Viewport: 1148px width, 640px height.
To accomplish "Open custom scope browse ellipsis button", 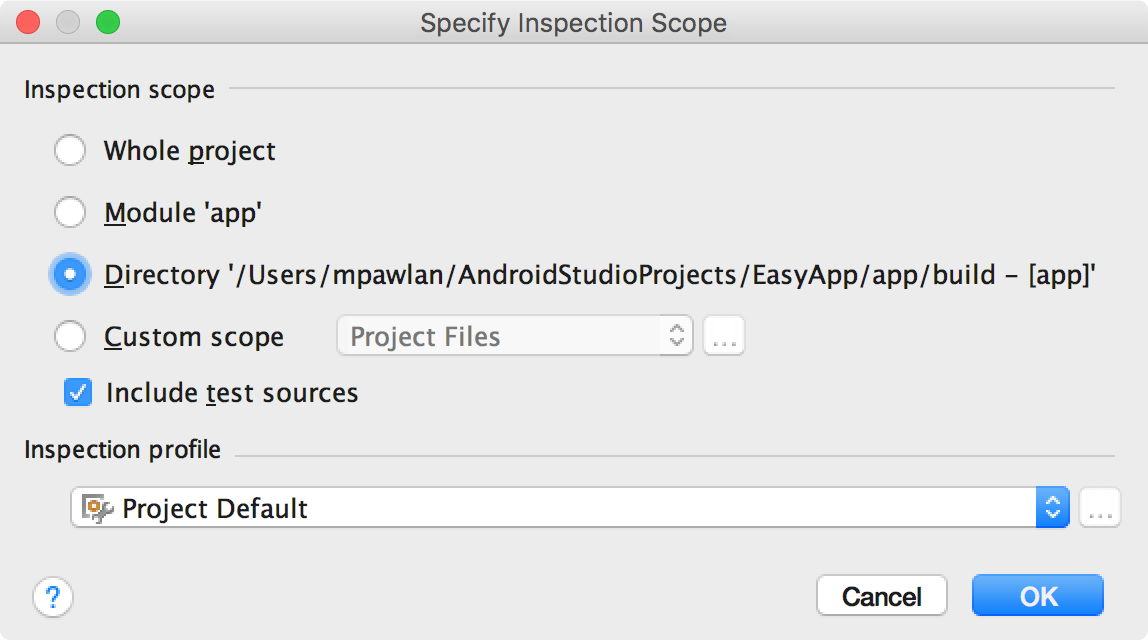I will pos(724,337).
